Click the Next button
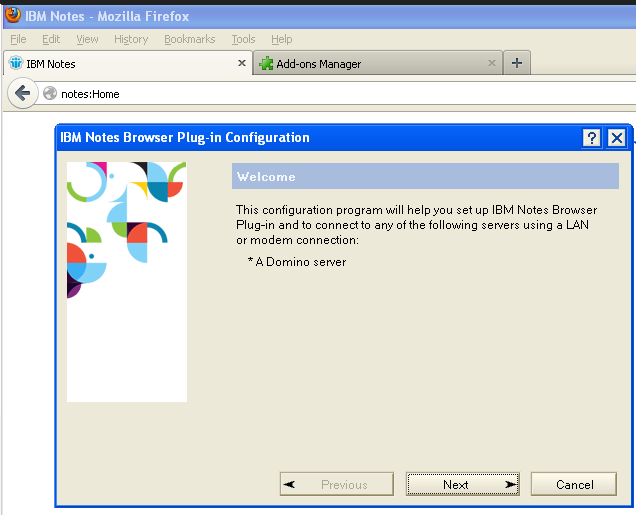 (x=463, y=484)
